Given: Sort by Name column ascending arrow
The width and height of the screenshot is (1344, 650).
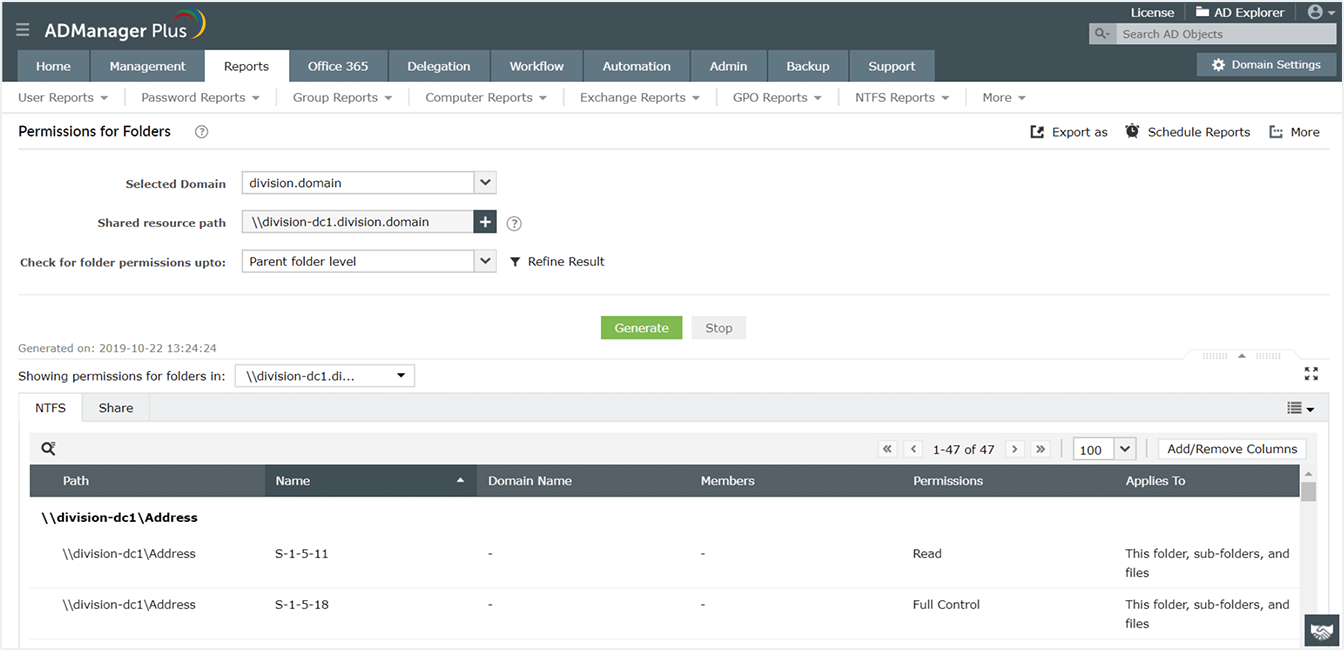Looking at the screenshot, I should [x=460, y=481].
